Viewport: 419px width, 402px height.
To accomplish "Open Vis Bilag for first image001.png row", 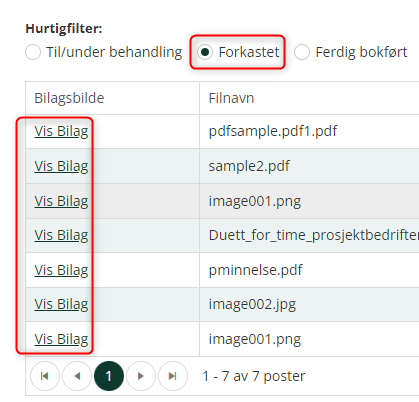I will 61,201.
